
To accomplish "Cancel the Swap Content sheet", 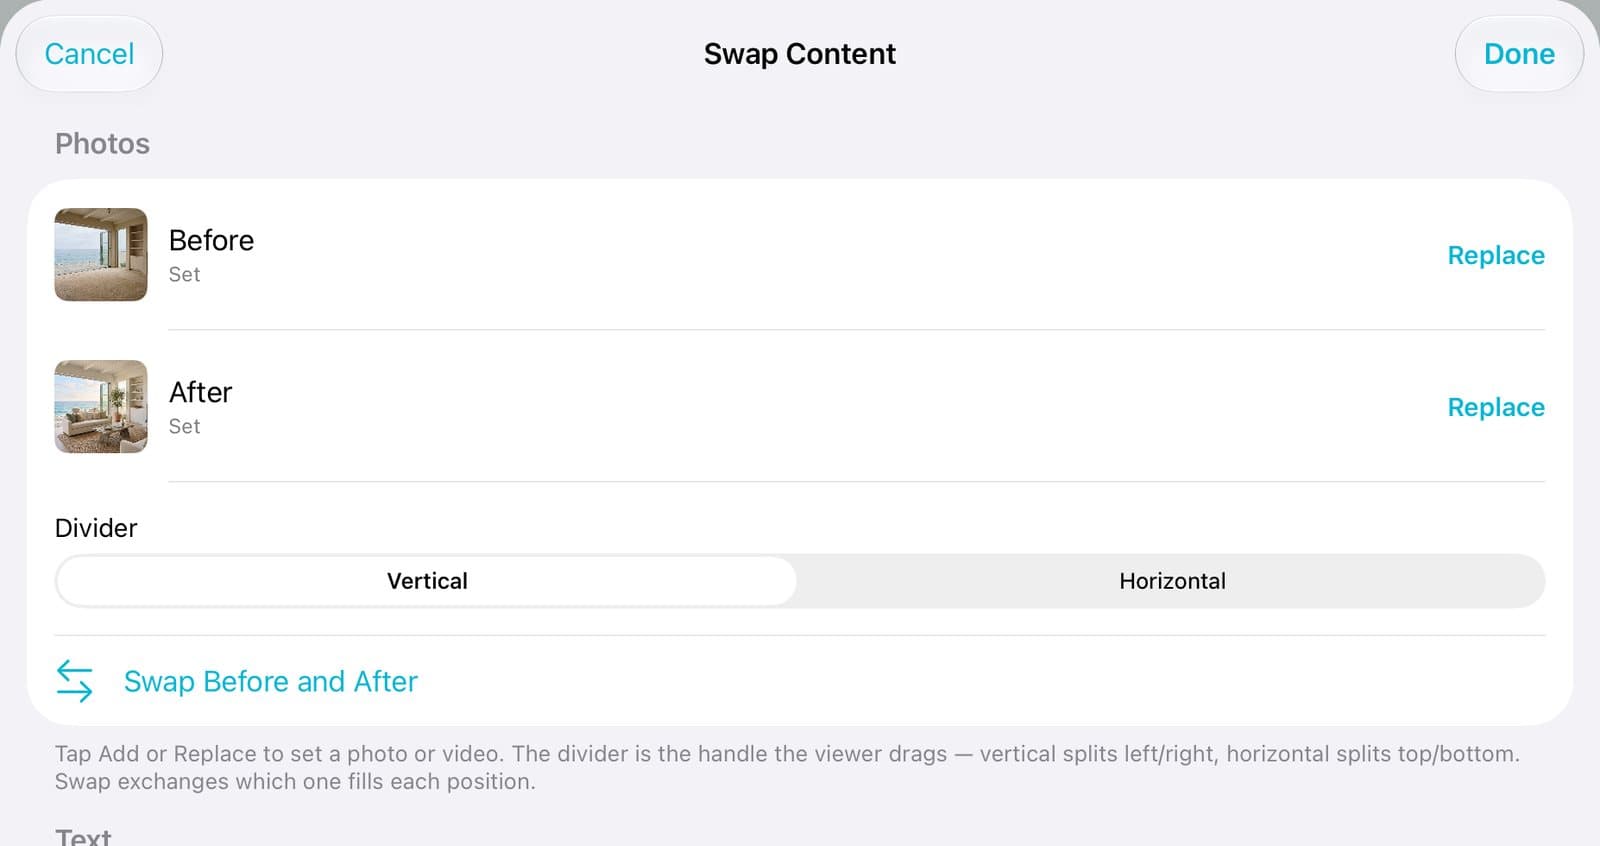I will 89,54.
